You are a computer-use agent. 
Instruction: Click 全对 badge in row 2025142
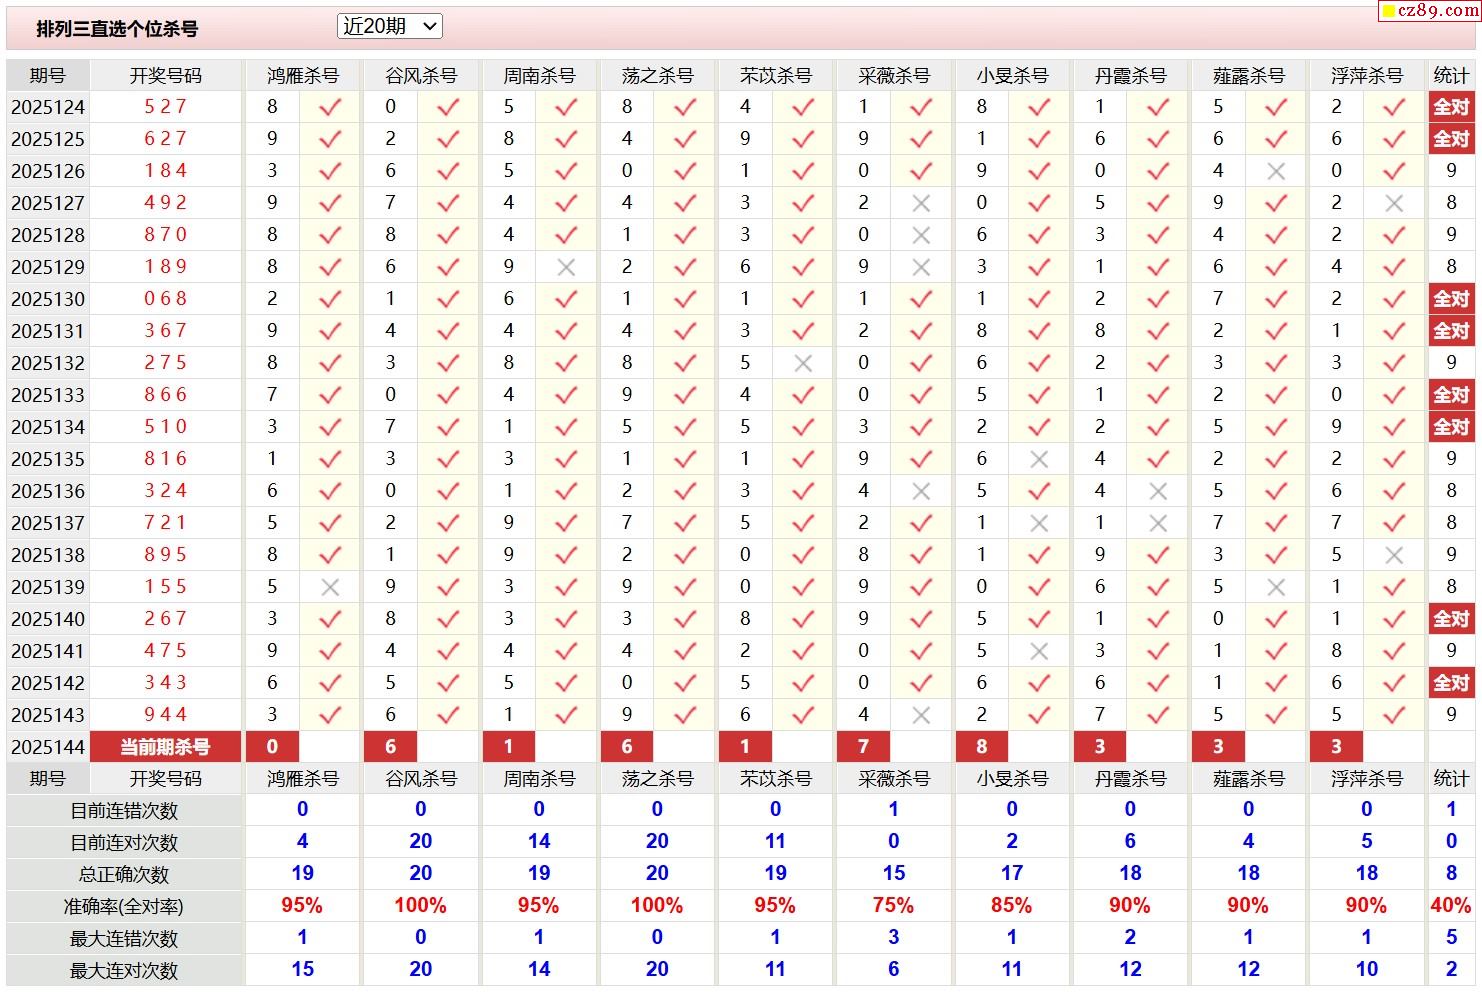coord(1451,683)
